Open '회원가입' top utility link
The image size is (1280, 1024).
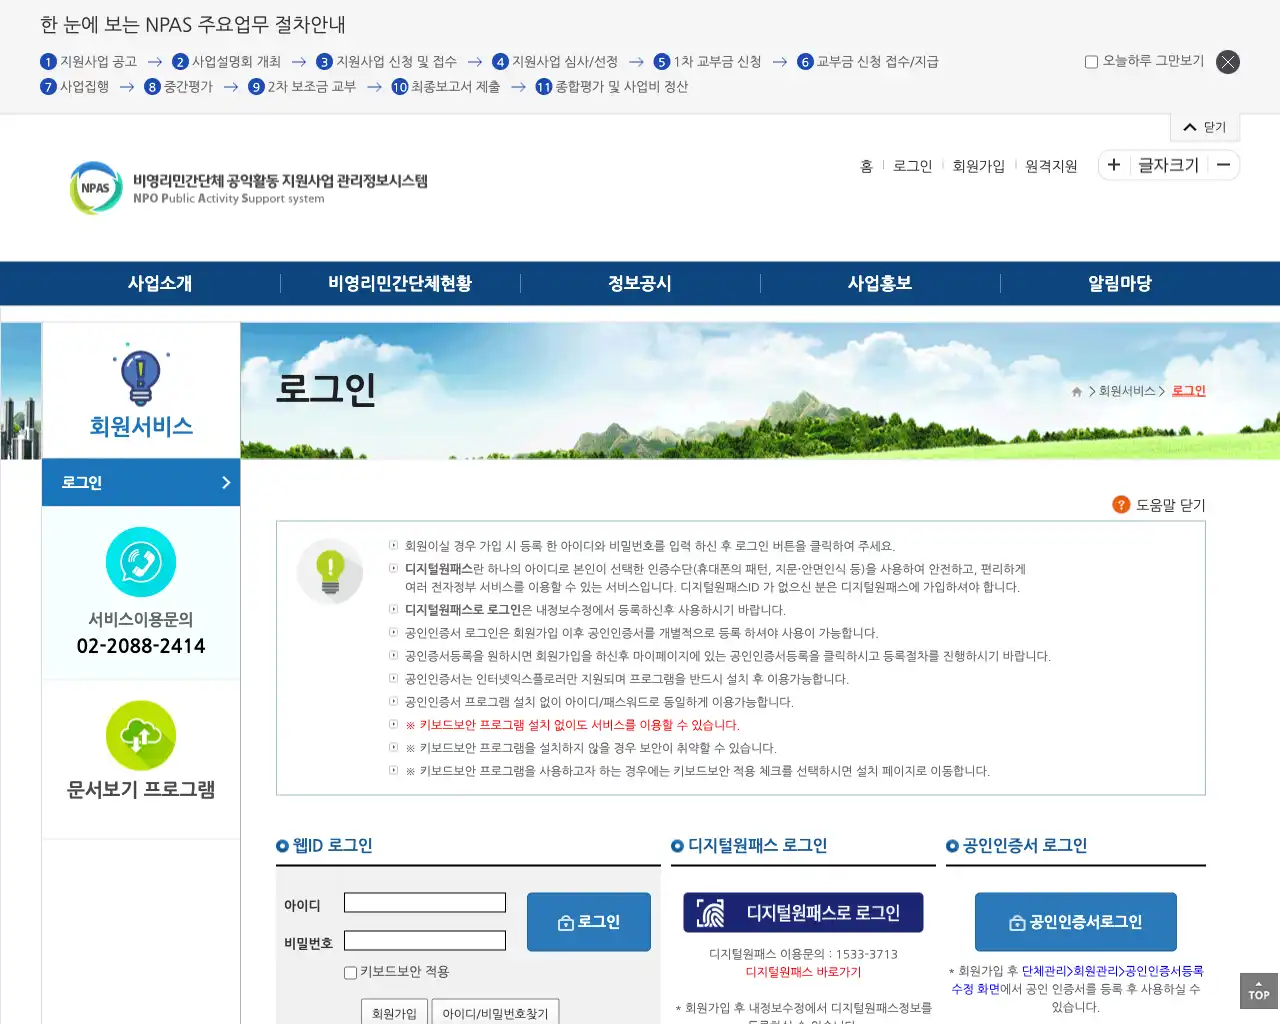click(x=978, y=166)
